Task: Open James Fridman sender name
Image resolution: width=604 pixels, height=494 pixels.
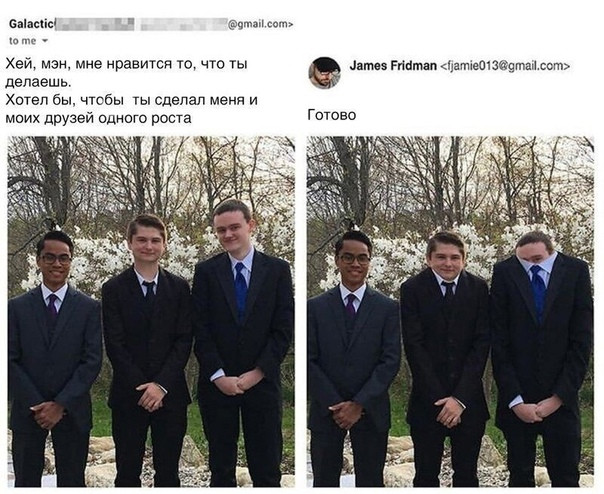Action: coord(393,66)
